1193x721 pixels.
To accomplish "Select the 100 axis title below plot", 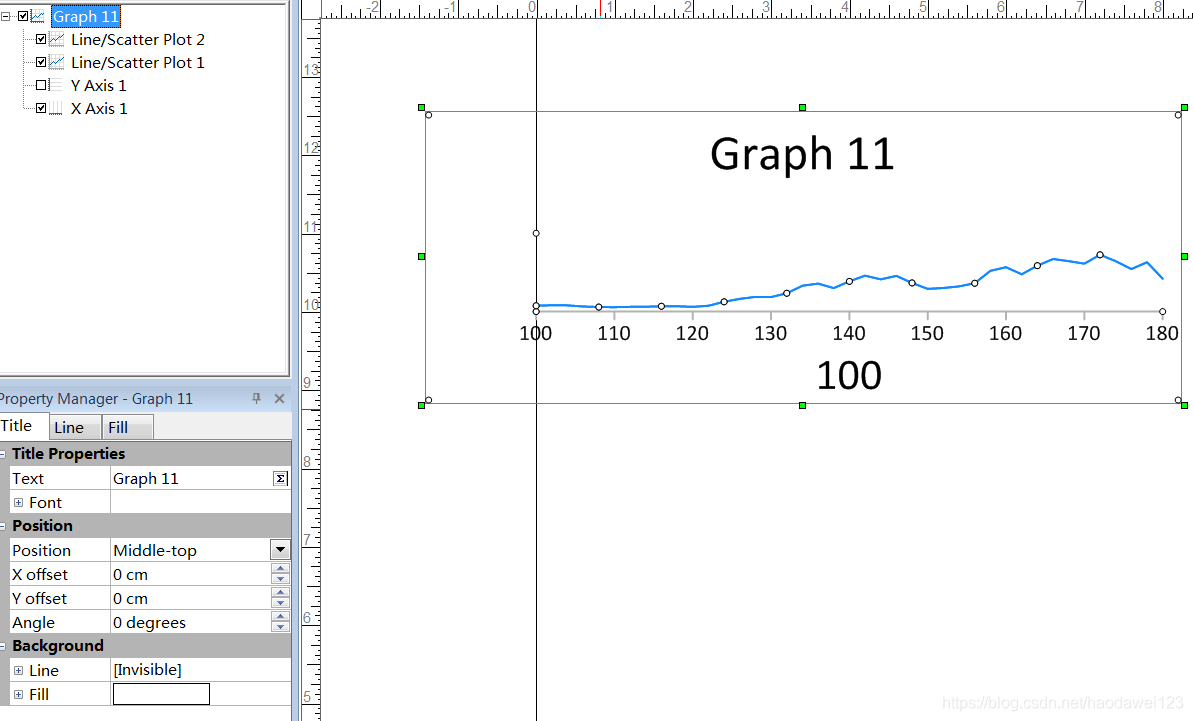I will (849, 376).
